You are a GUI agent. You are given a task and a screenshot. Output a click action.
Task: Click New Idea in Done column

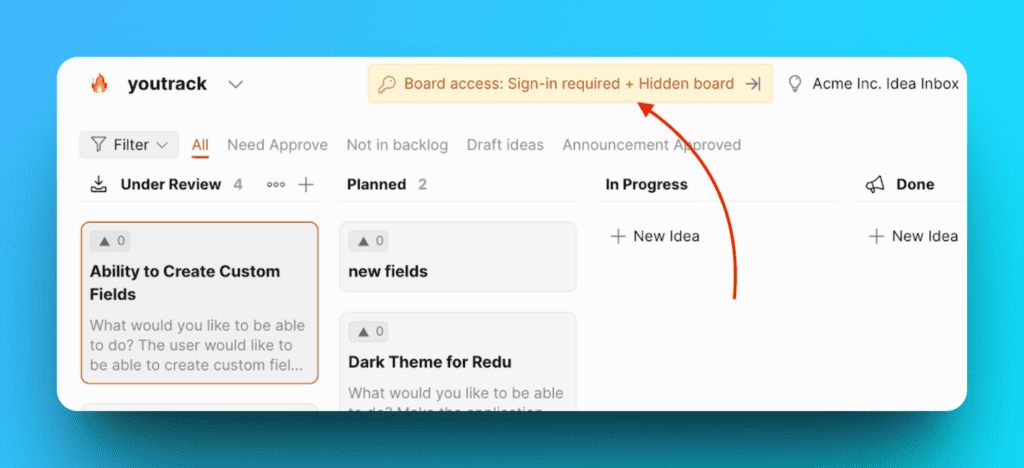tap(914, 236)
